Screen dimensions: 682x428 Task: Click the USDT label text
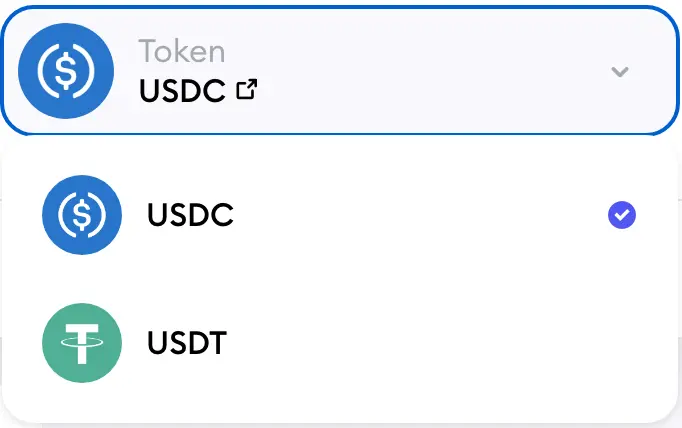pos(187,343)
